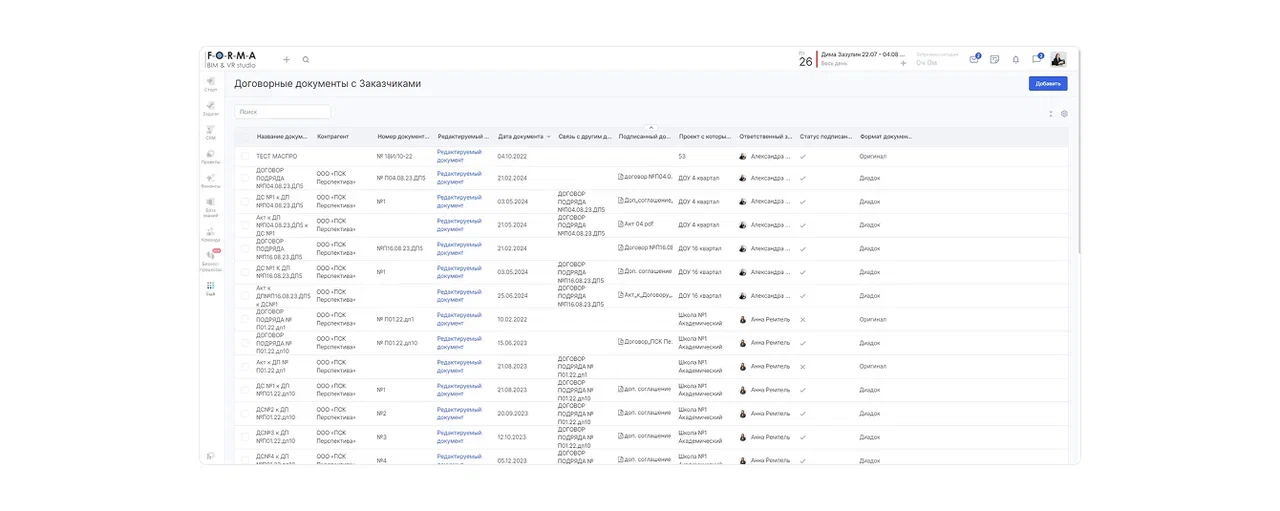Tick the checkbox for ТЕСТ МАСПРО row
This screenshot has height=511, width=1280.
pyautogui.click(x=245, y=157)
